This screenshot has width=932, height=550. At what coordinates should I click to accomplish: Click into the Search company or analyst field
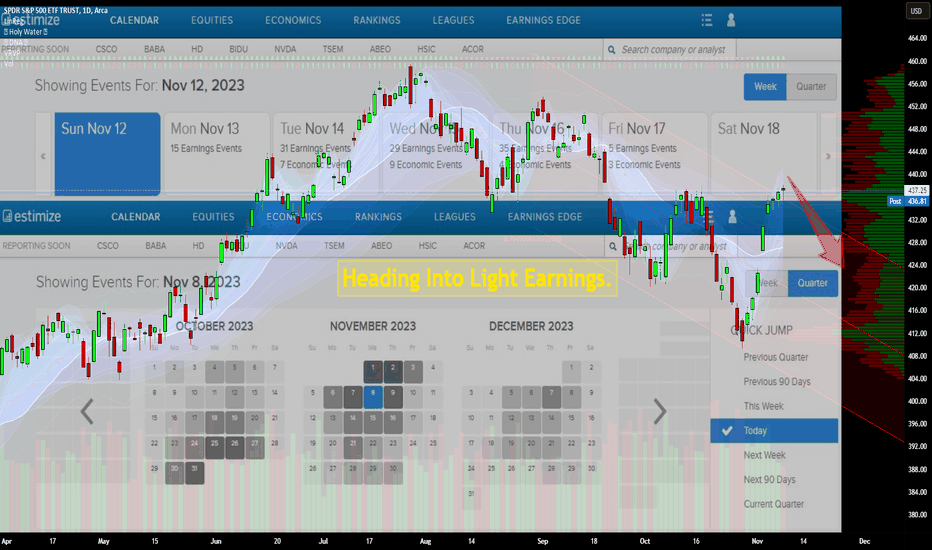670,50
